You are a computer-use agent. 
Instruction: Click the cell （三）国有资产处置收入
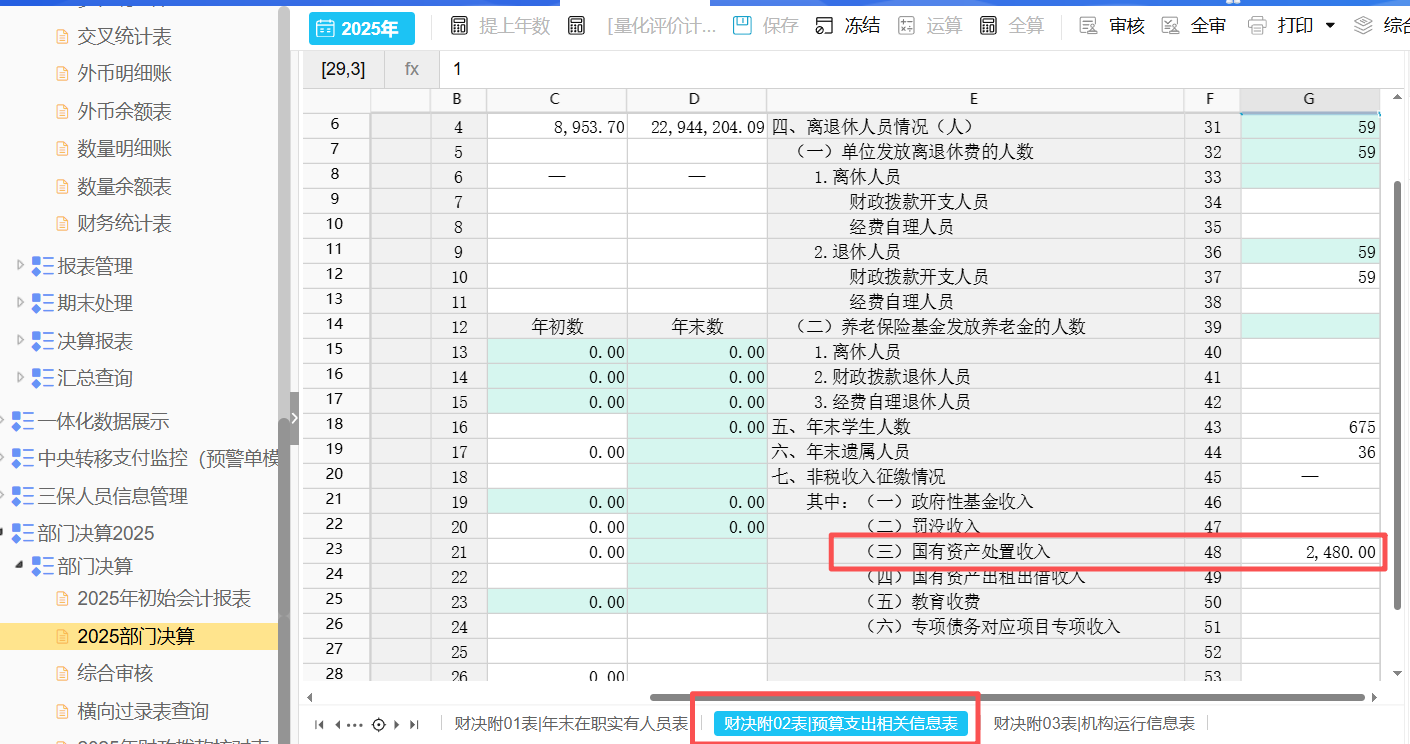click(x=975, y=552)
